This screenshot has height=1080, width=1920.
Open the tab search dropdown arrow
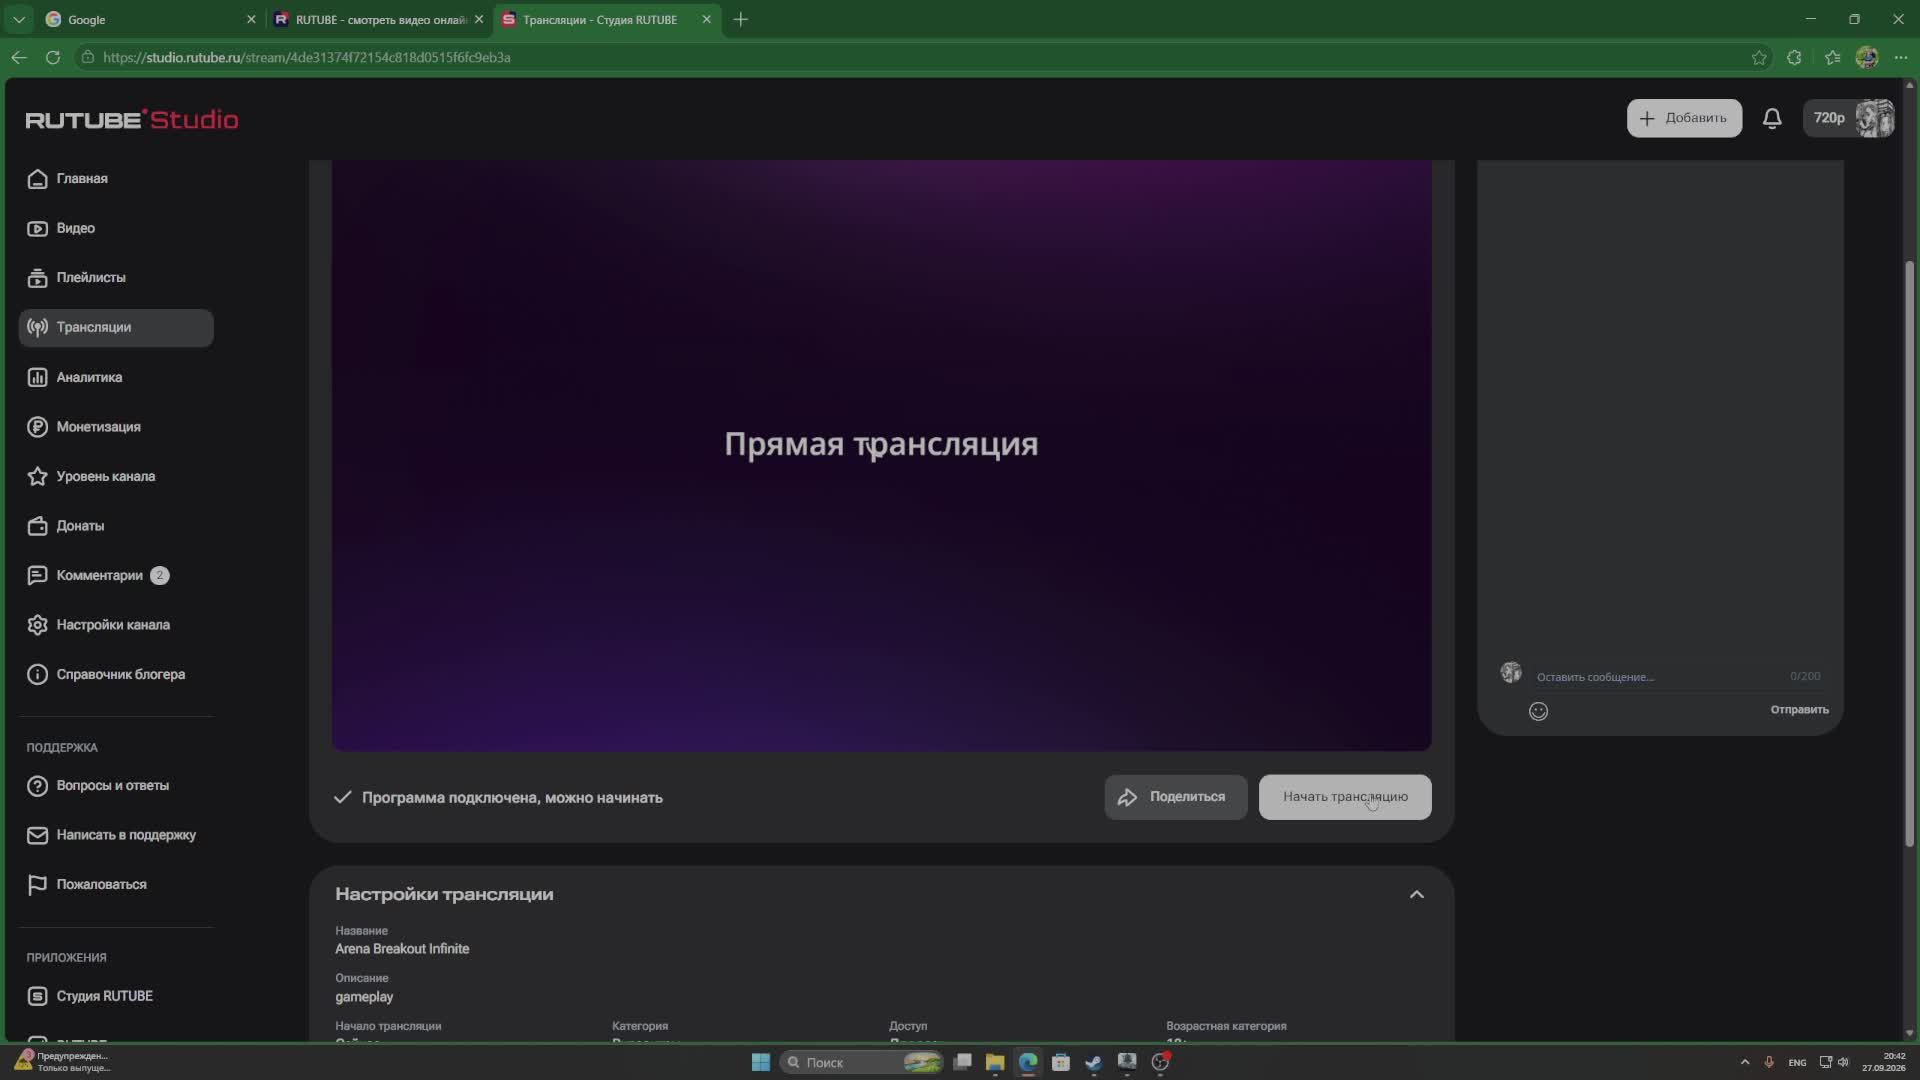pos(18,19)
